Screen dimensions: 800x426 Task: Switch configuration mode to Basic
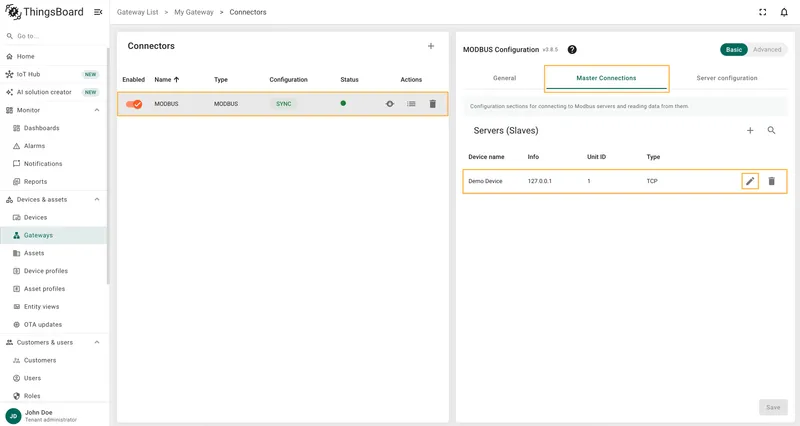click(x=734, y=49)
